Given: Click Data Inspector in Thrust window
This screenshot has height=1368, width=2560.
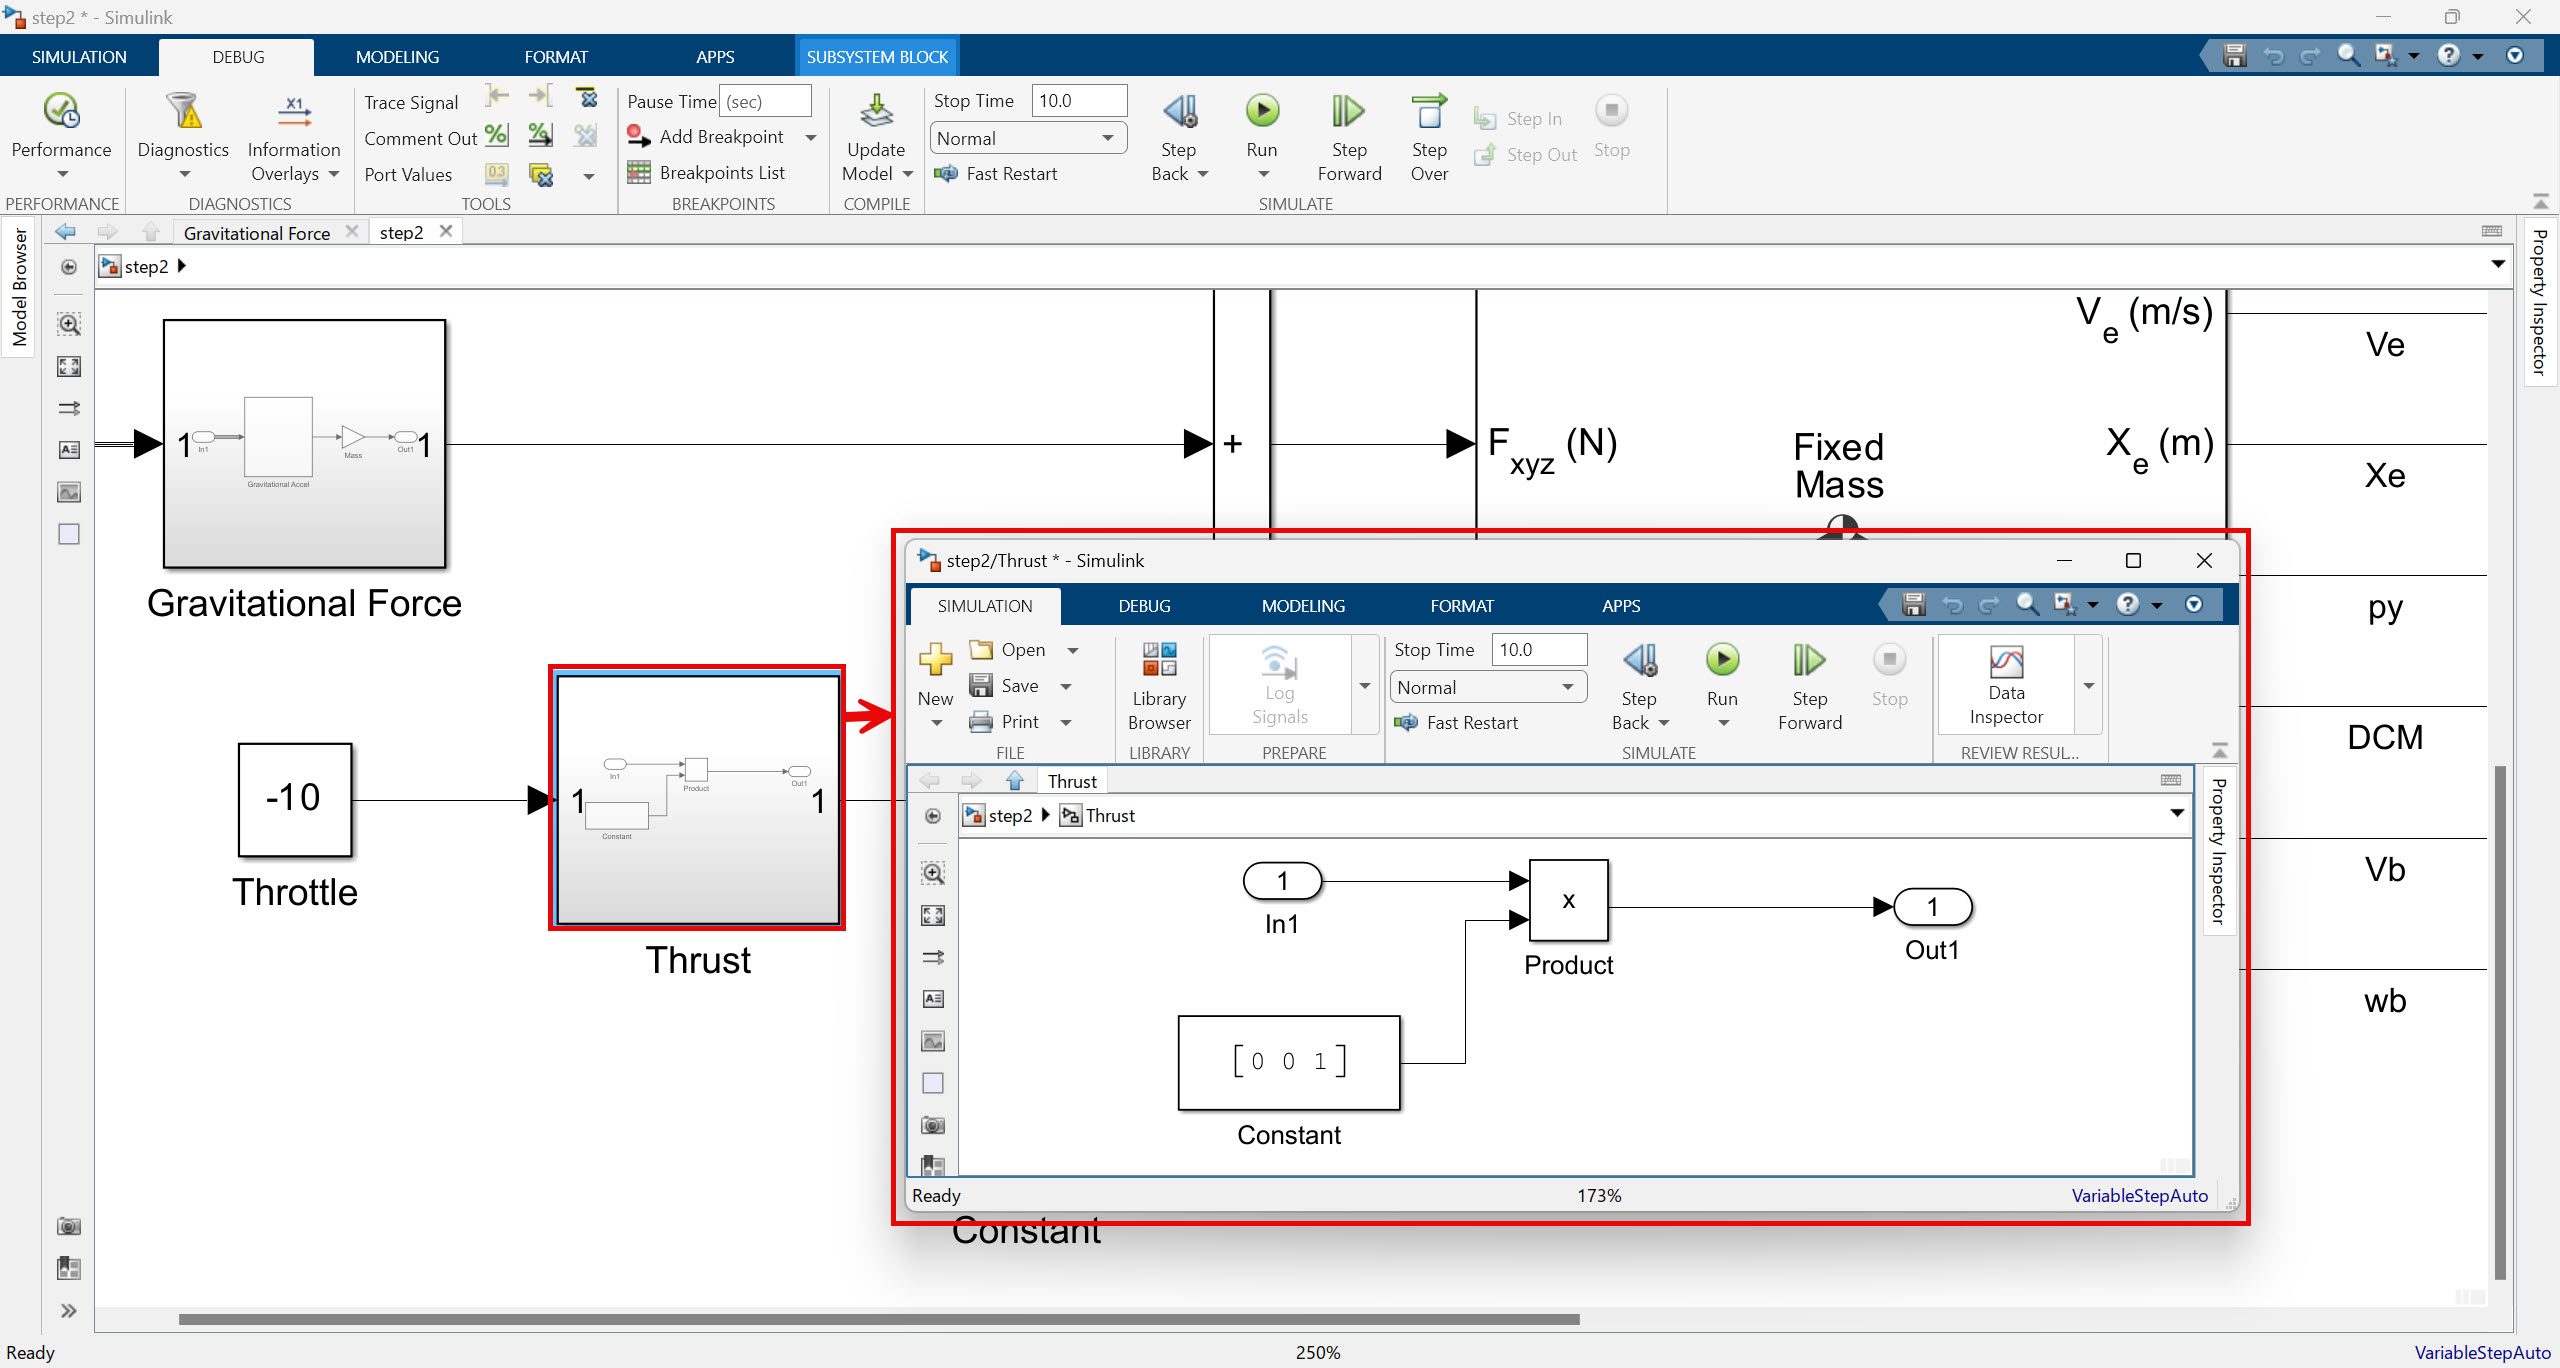Looking at the screenshot, I should [2006, 684].
